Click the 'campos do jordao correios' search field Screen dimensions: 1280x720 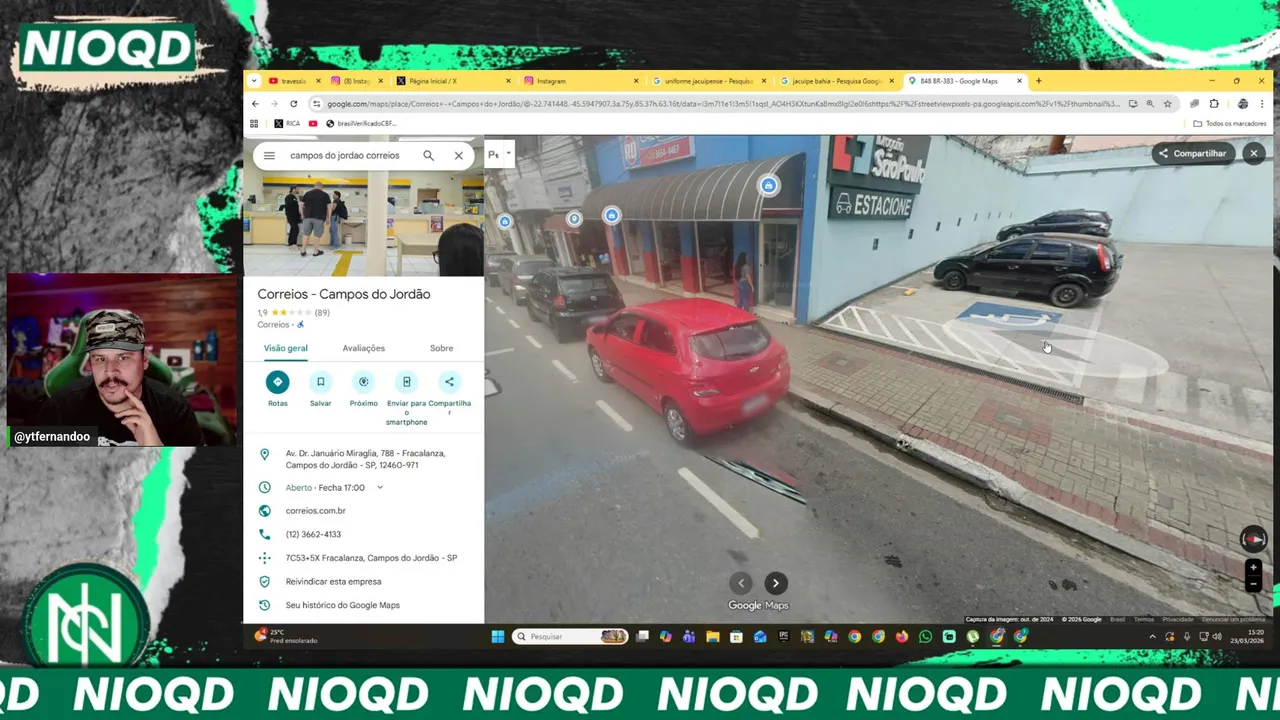pyautogui.click(x=345, y=156)
